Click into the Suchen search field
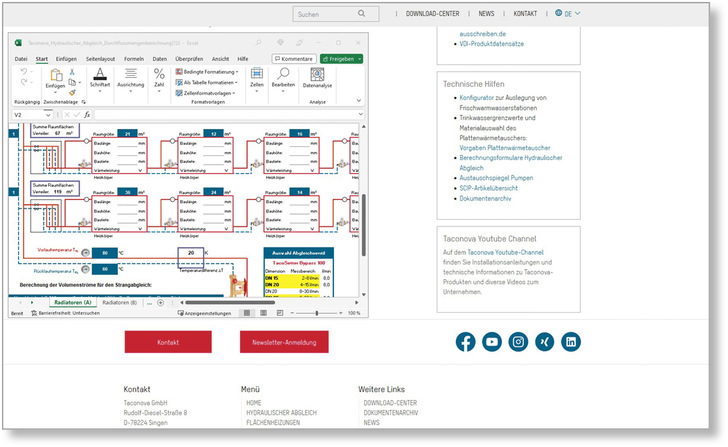The image size is (728, 447). (330, 15)
